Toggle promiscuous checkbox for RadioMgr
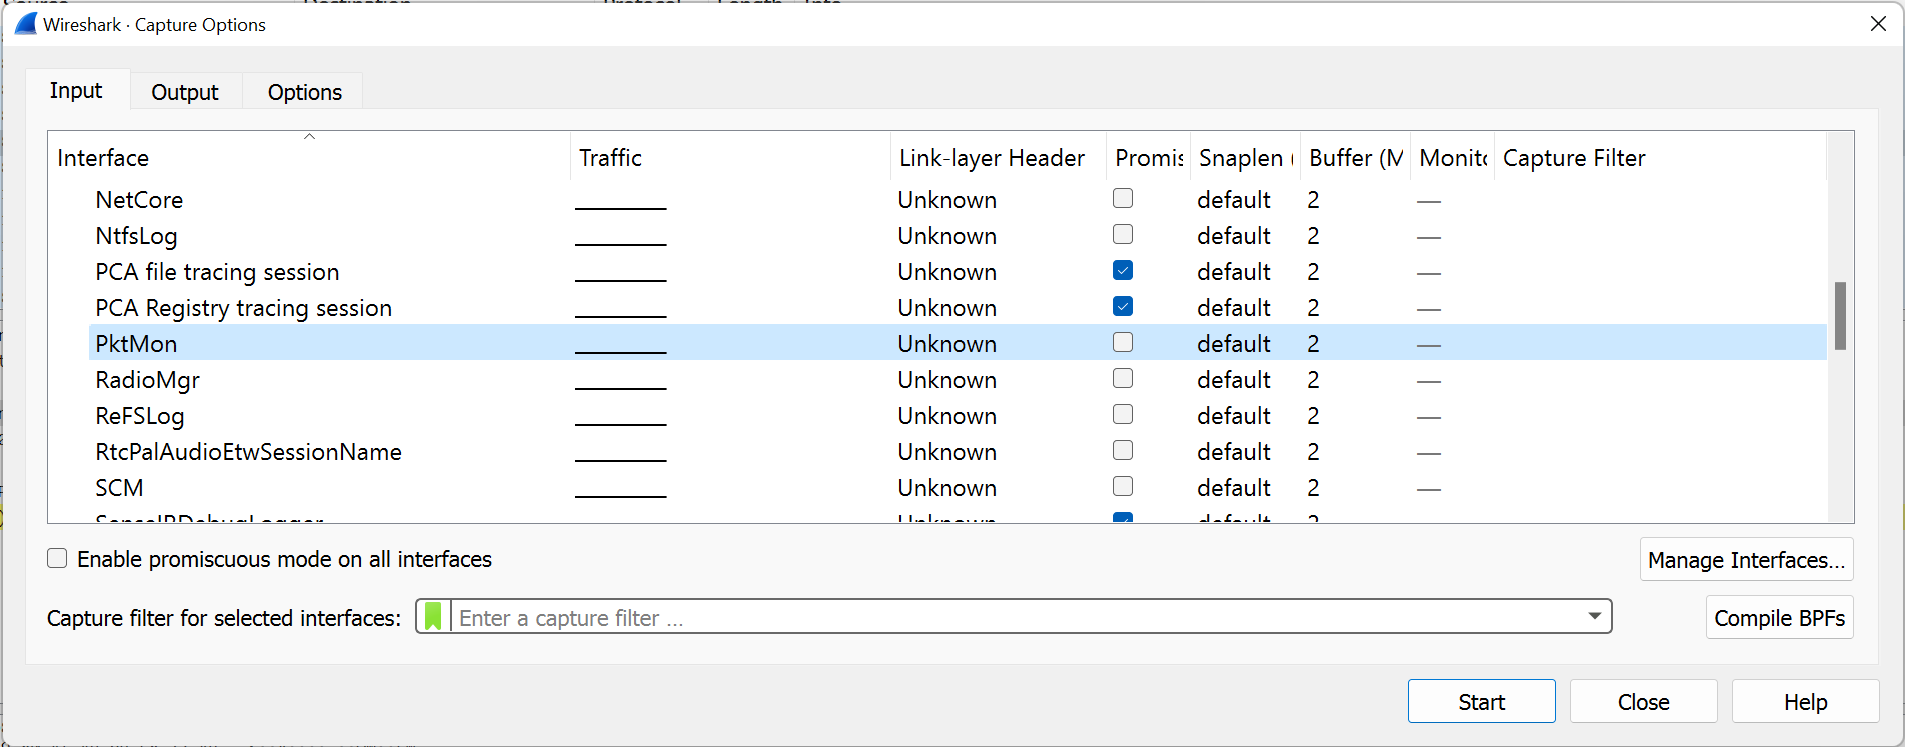 coord(1123,378)
